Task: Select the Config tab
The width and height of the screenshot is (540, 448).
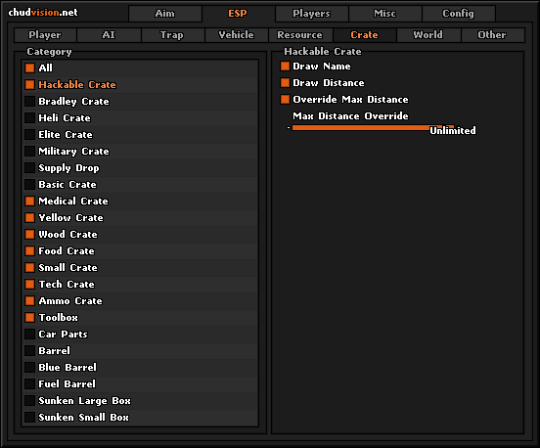Action: coord(458,14)
